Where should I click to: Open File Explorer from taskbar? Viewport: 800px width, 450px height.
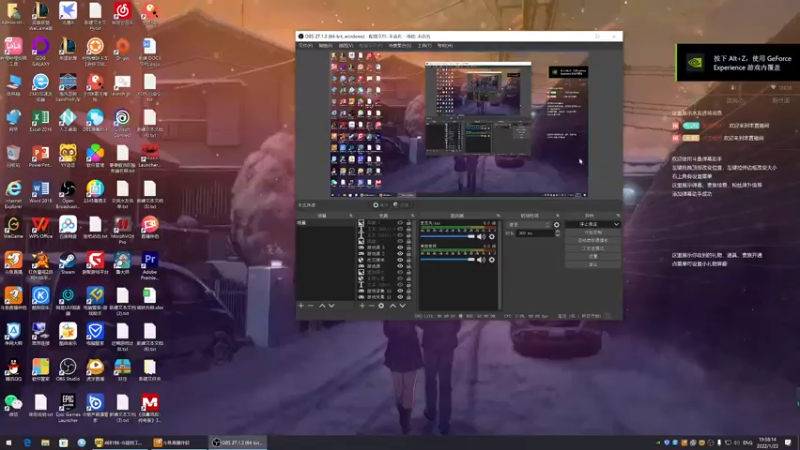click(45, 442)
